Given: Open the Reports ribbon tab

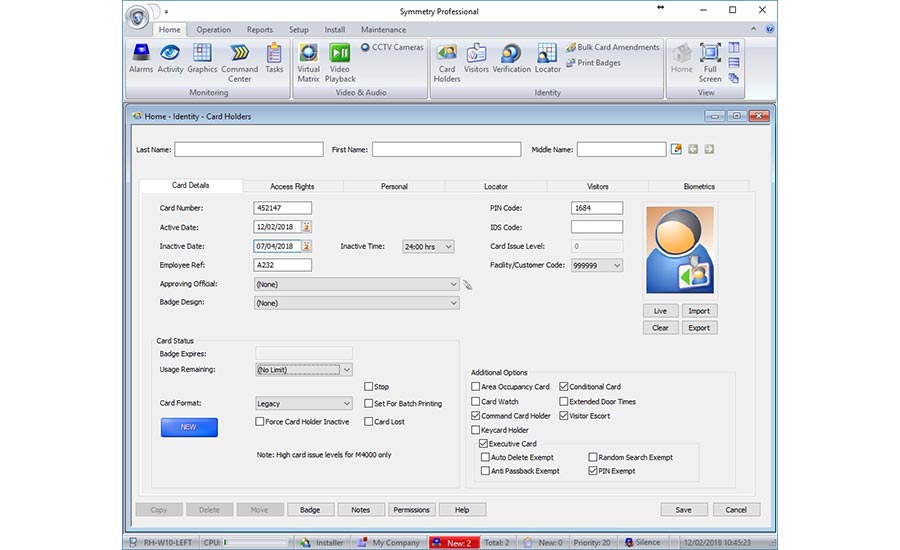Looking at the screenshot, I should click(259, 30).
